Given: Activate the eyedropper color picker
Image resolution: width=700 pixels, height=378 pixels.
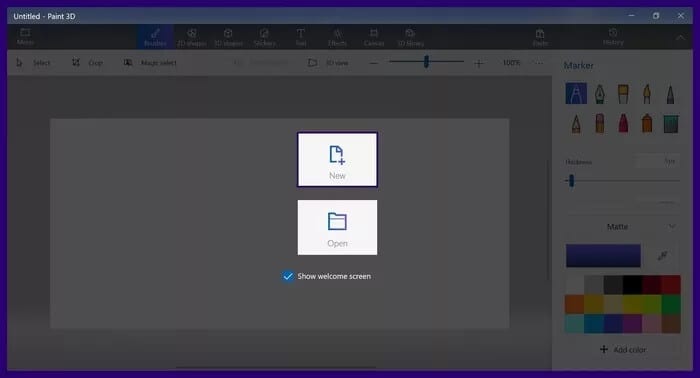Looking at the screenshot, I should 662,255.
